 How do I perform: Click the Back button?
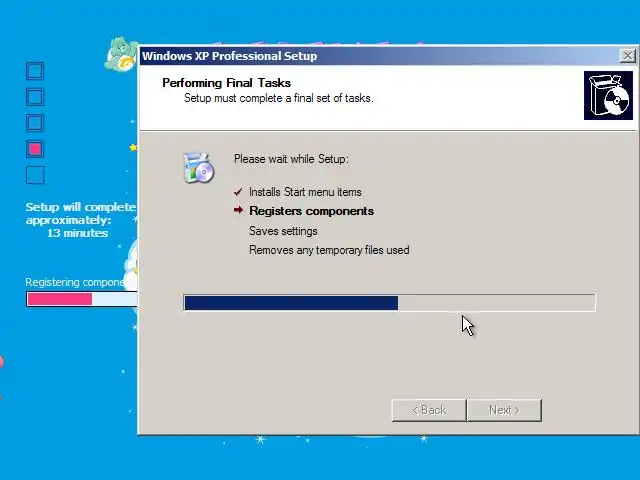[x=429, y=410]
